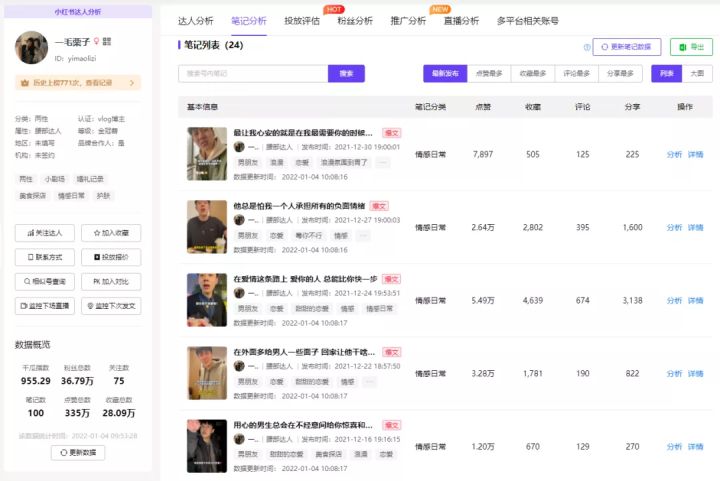Select list view toggle button

667,73
